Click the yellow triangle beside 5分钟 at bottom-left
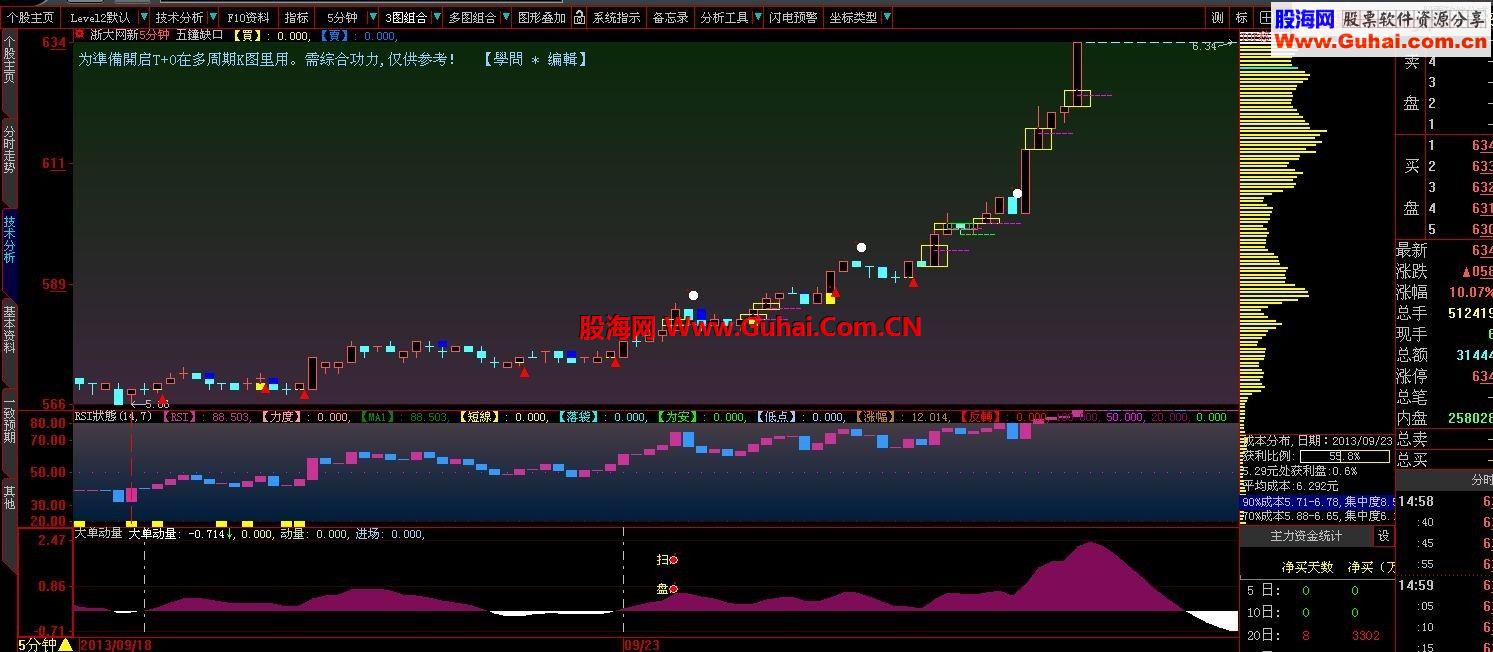Image resolution: width=1493 pixels, height=652 pixels. pos(64,645)
